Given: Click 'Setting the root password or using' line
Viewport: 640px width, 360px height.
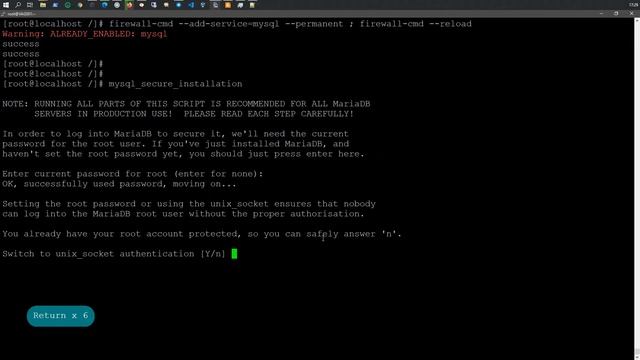Looking at the screenshot, I should point(189,204).
